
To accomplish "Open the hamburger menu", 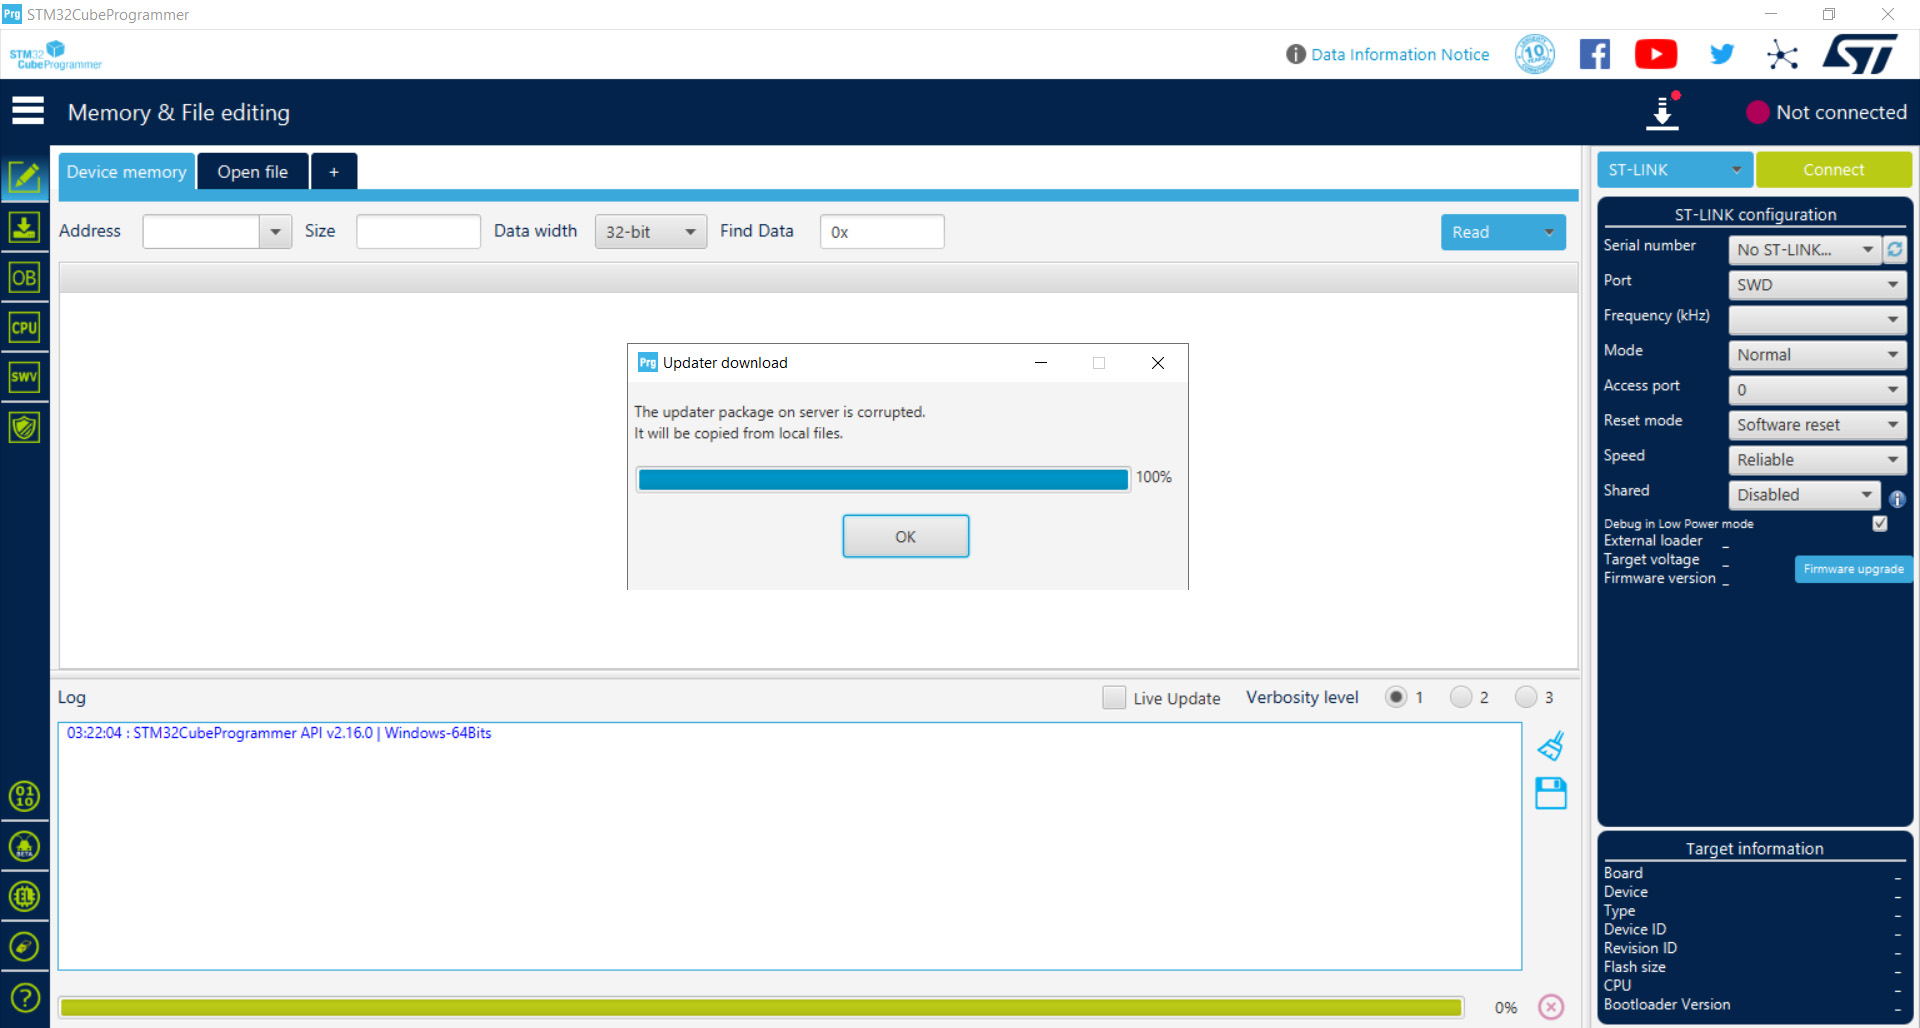I will point(28,110).
